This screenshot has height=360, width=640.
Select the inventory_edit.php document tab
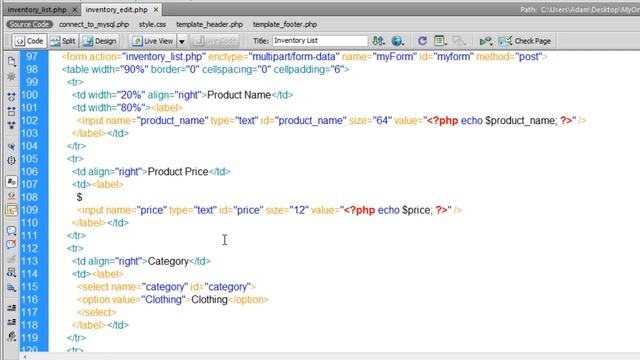tap(116, 10)
